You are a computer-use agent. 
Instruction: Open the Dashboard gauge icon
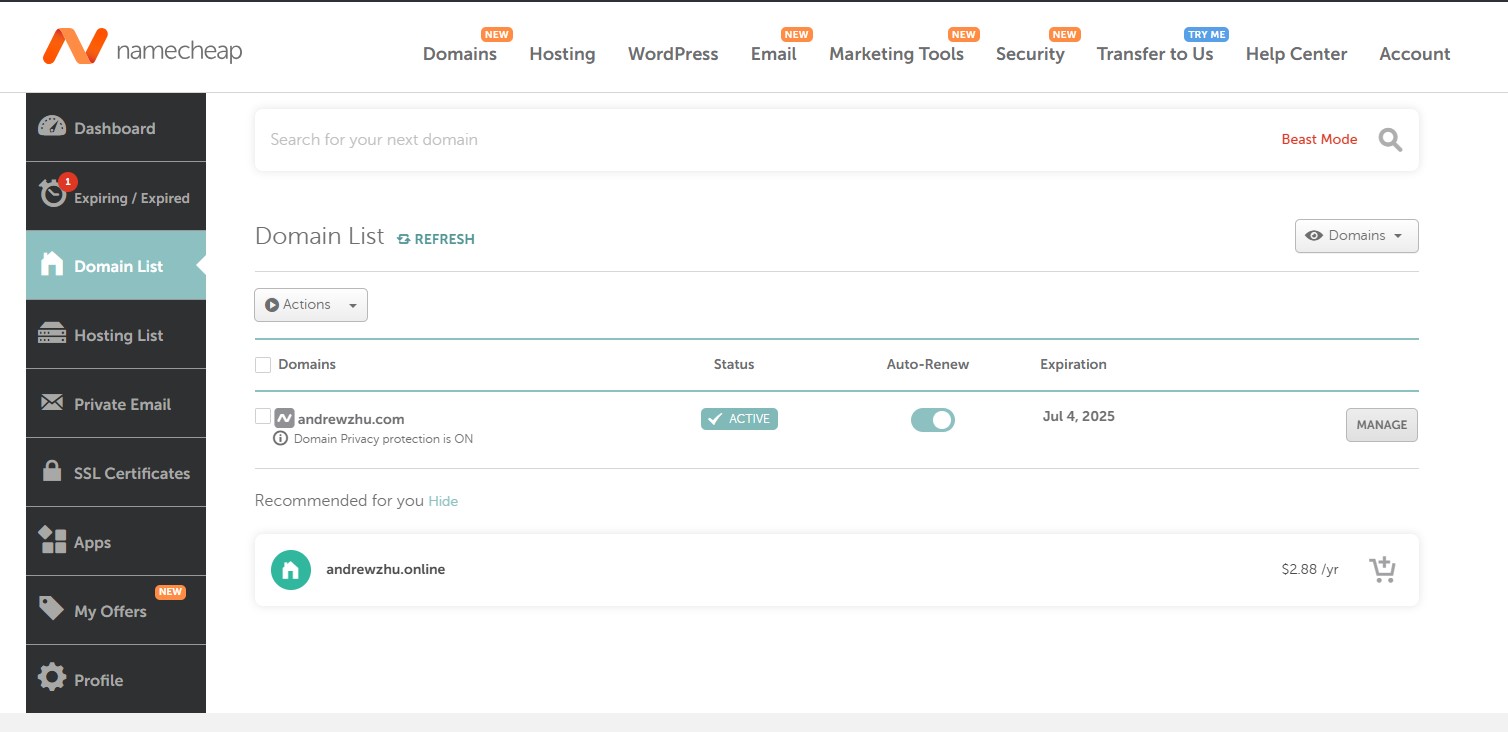coord(52,127)
